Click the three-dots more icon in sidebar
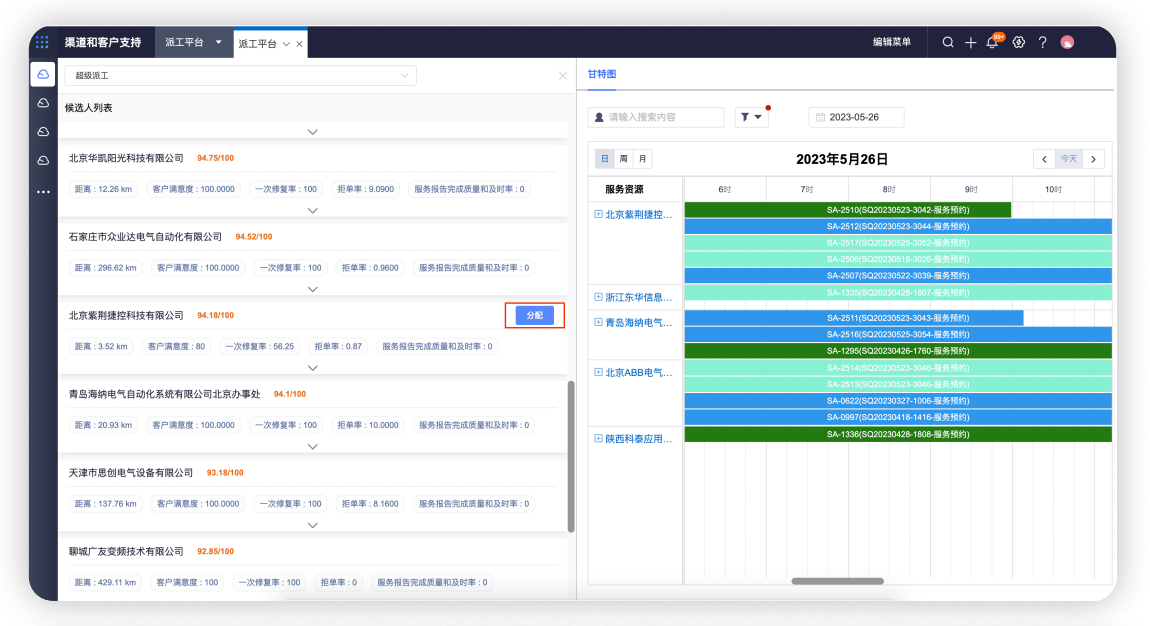The image size is (1150, 626). (43, 191)
